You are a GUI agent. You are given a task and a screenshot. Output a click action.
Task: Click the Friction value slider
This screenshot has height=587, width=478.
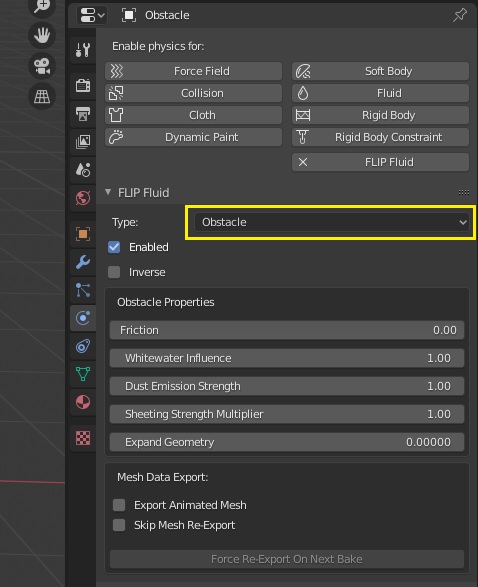coord(287,330)
